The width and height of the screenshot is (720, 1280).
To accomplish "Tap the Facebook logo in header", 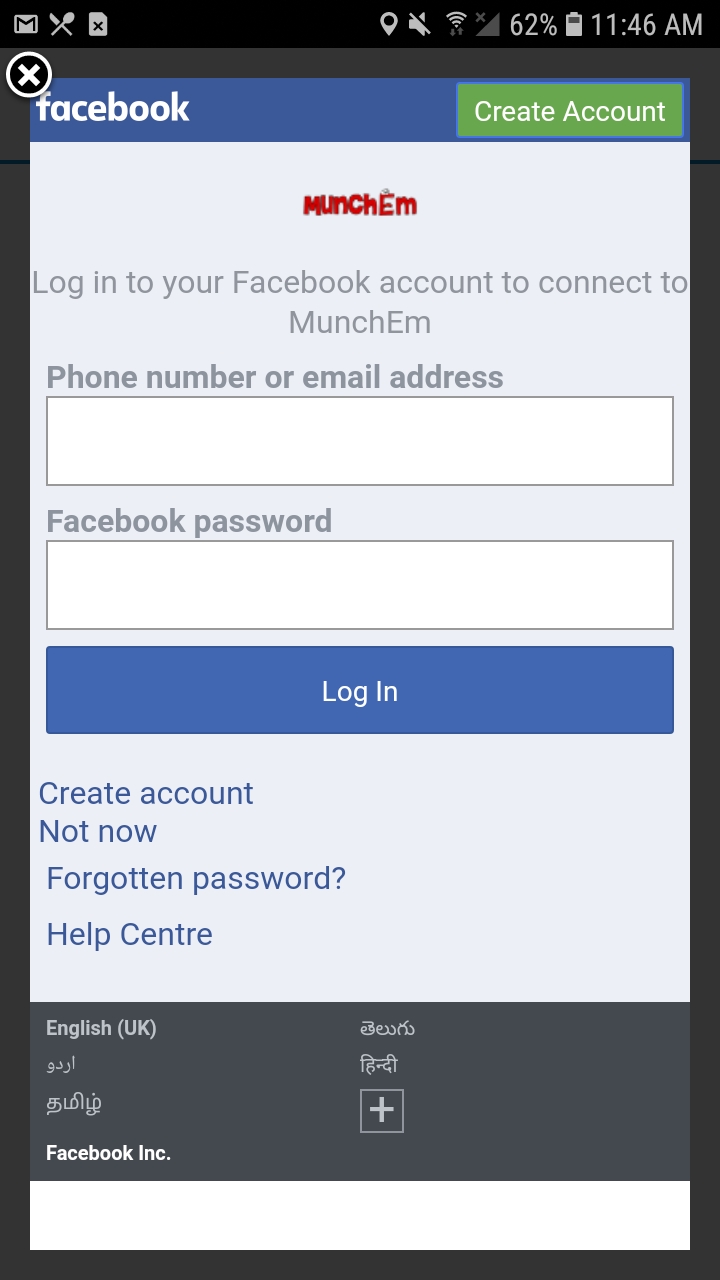I will [x=113, y=108].
